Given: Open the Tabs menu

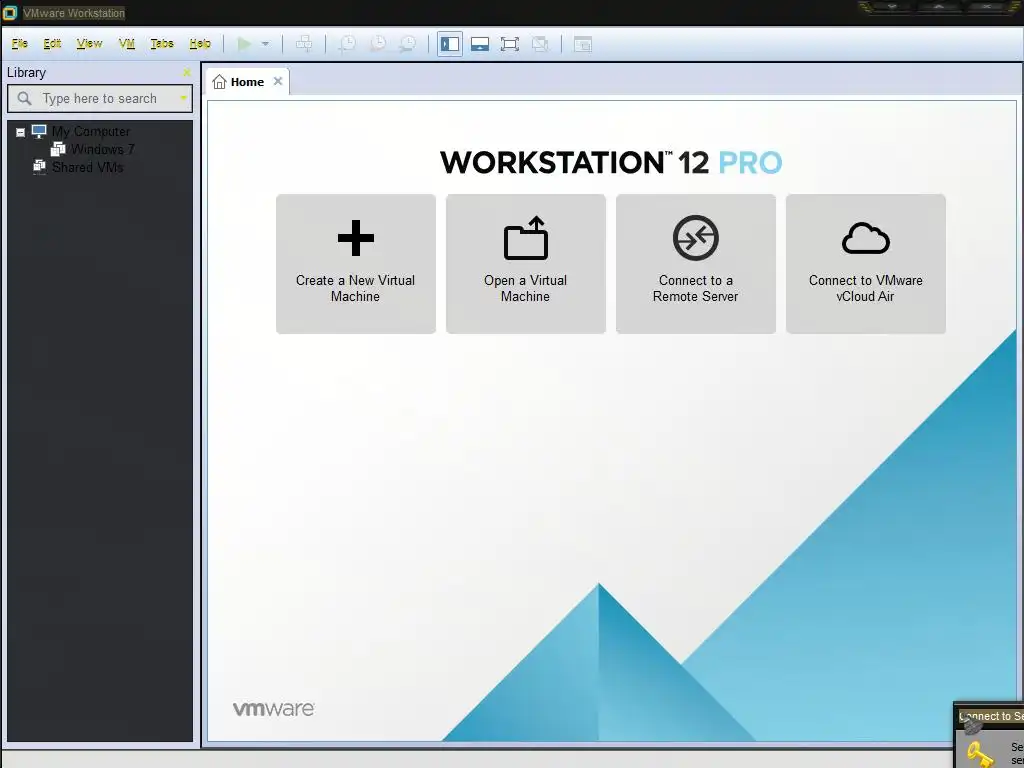Looking at the screenshot, I should [162, 44].
